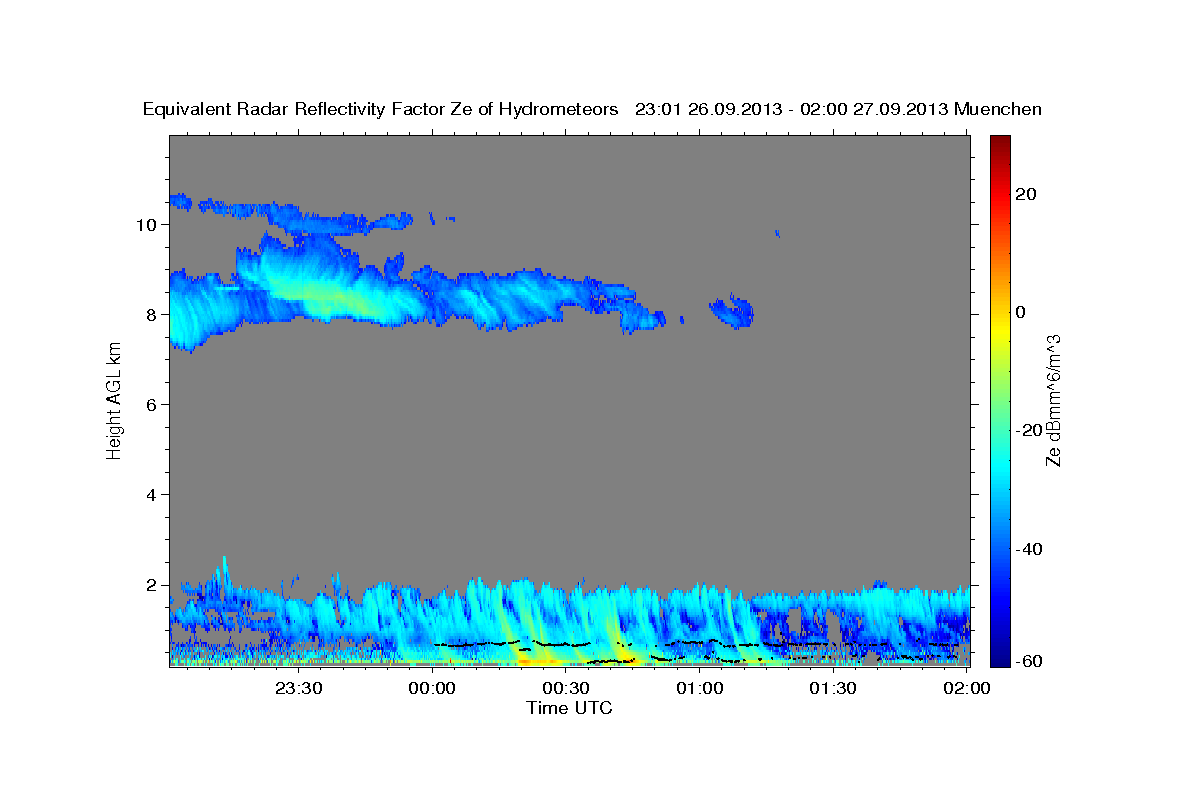Click the yellow region of the colorbar
This screenshot has width=1200, height=800.
[999, 330]
